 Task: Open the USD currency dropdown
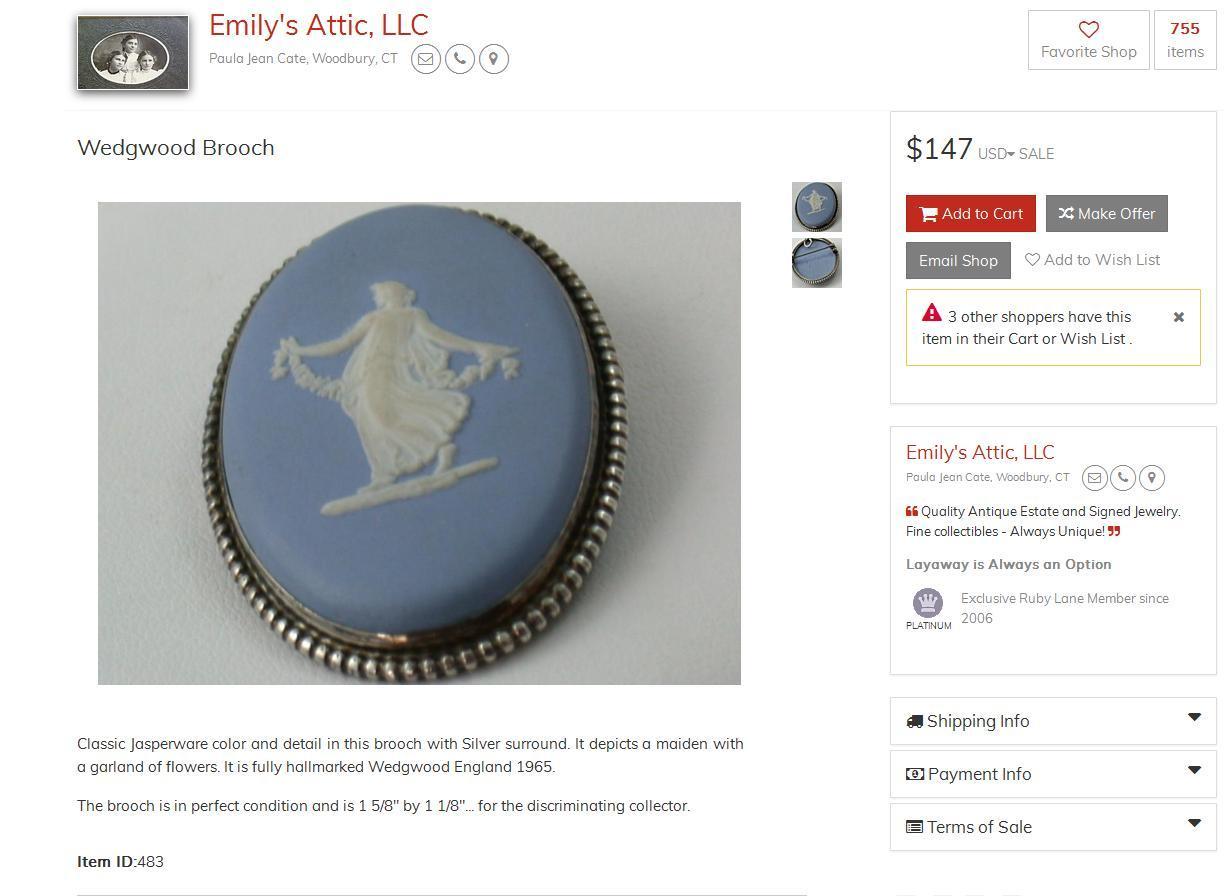pos(996,154)
